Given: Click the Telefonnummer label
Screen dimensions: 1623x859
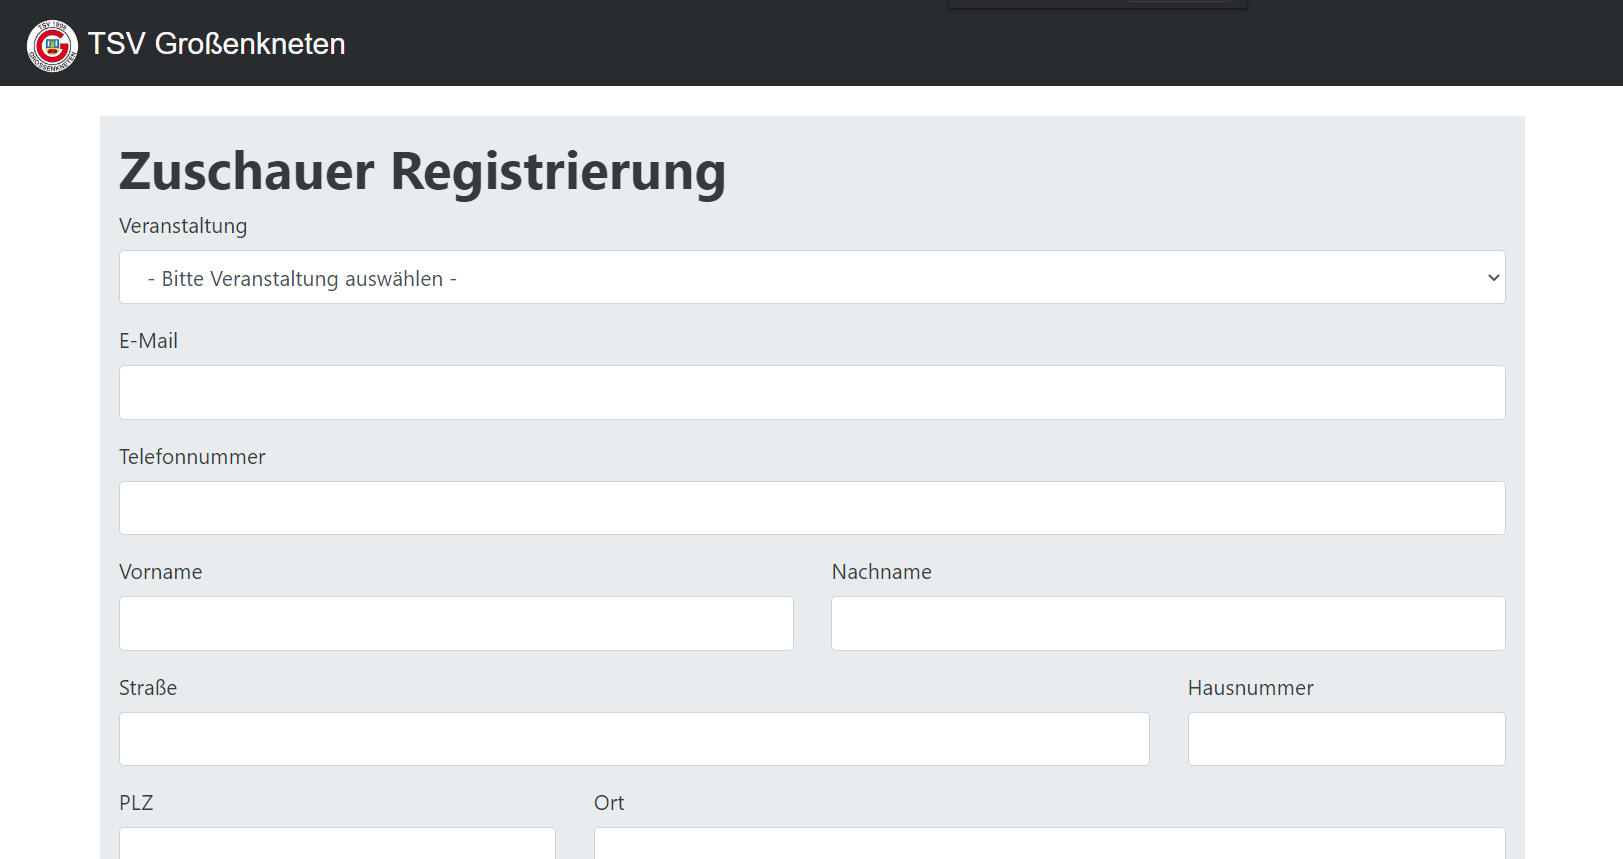Looking at the screenshot, I should coord(192,457).
